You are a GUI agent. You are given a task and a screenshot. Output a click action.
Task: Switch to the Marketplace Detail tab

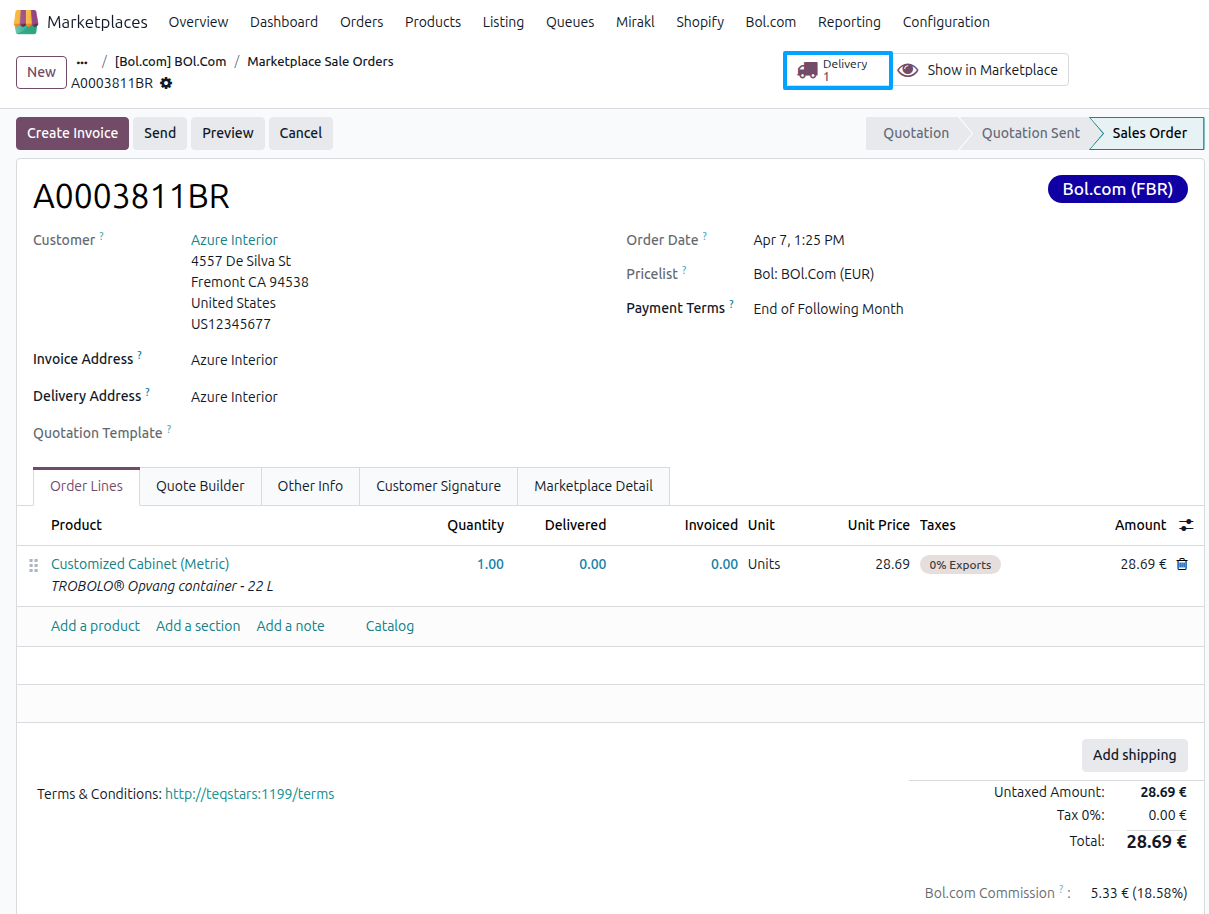pos(593,486)
